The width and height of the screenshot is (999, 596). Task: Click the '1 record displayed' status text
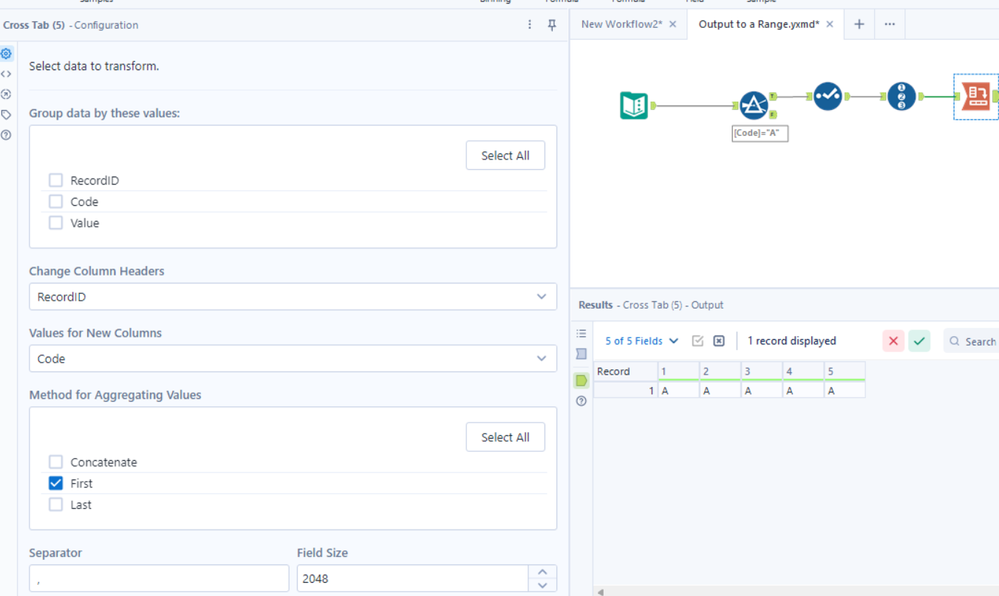coord(791,341)
